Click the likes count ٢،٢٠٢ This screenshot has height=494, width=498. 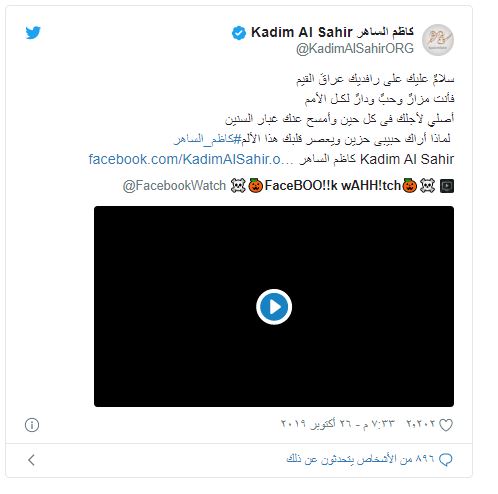pos(421,424)
